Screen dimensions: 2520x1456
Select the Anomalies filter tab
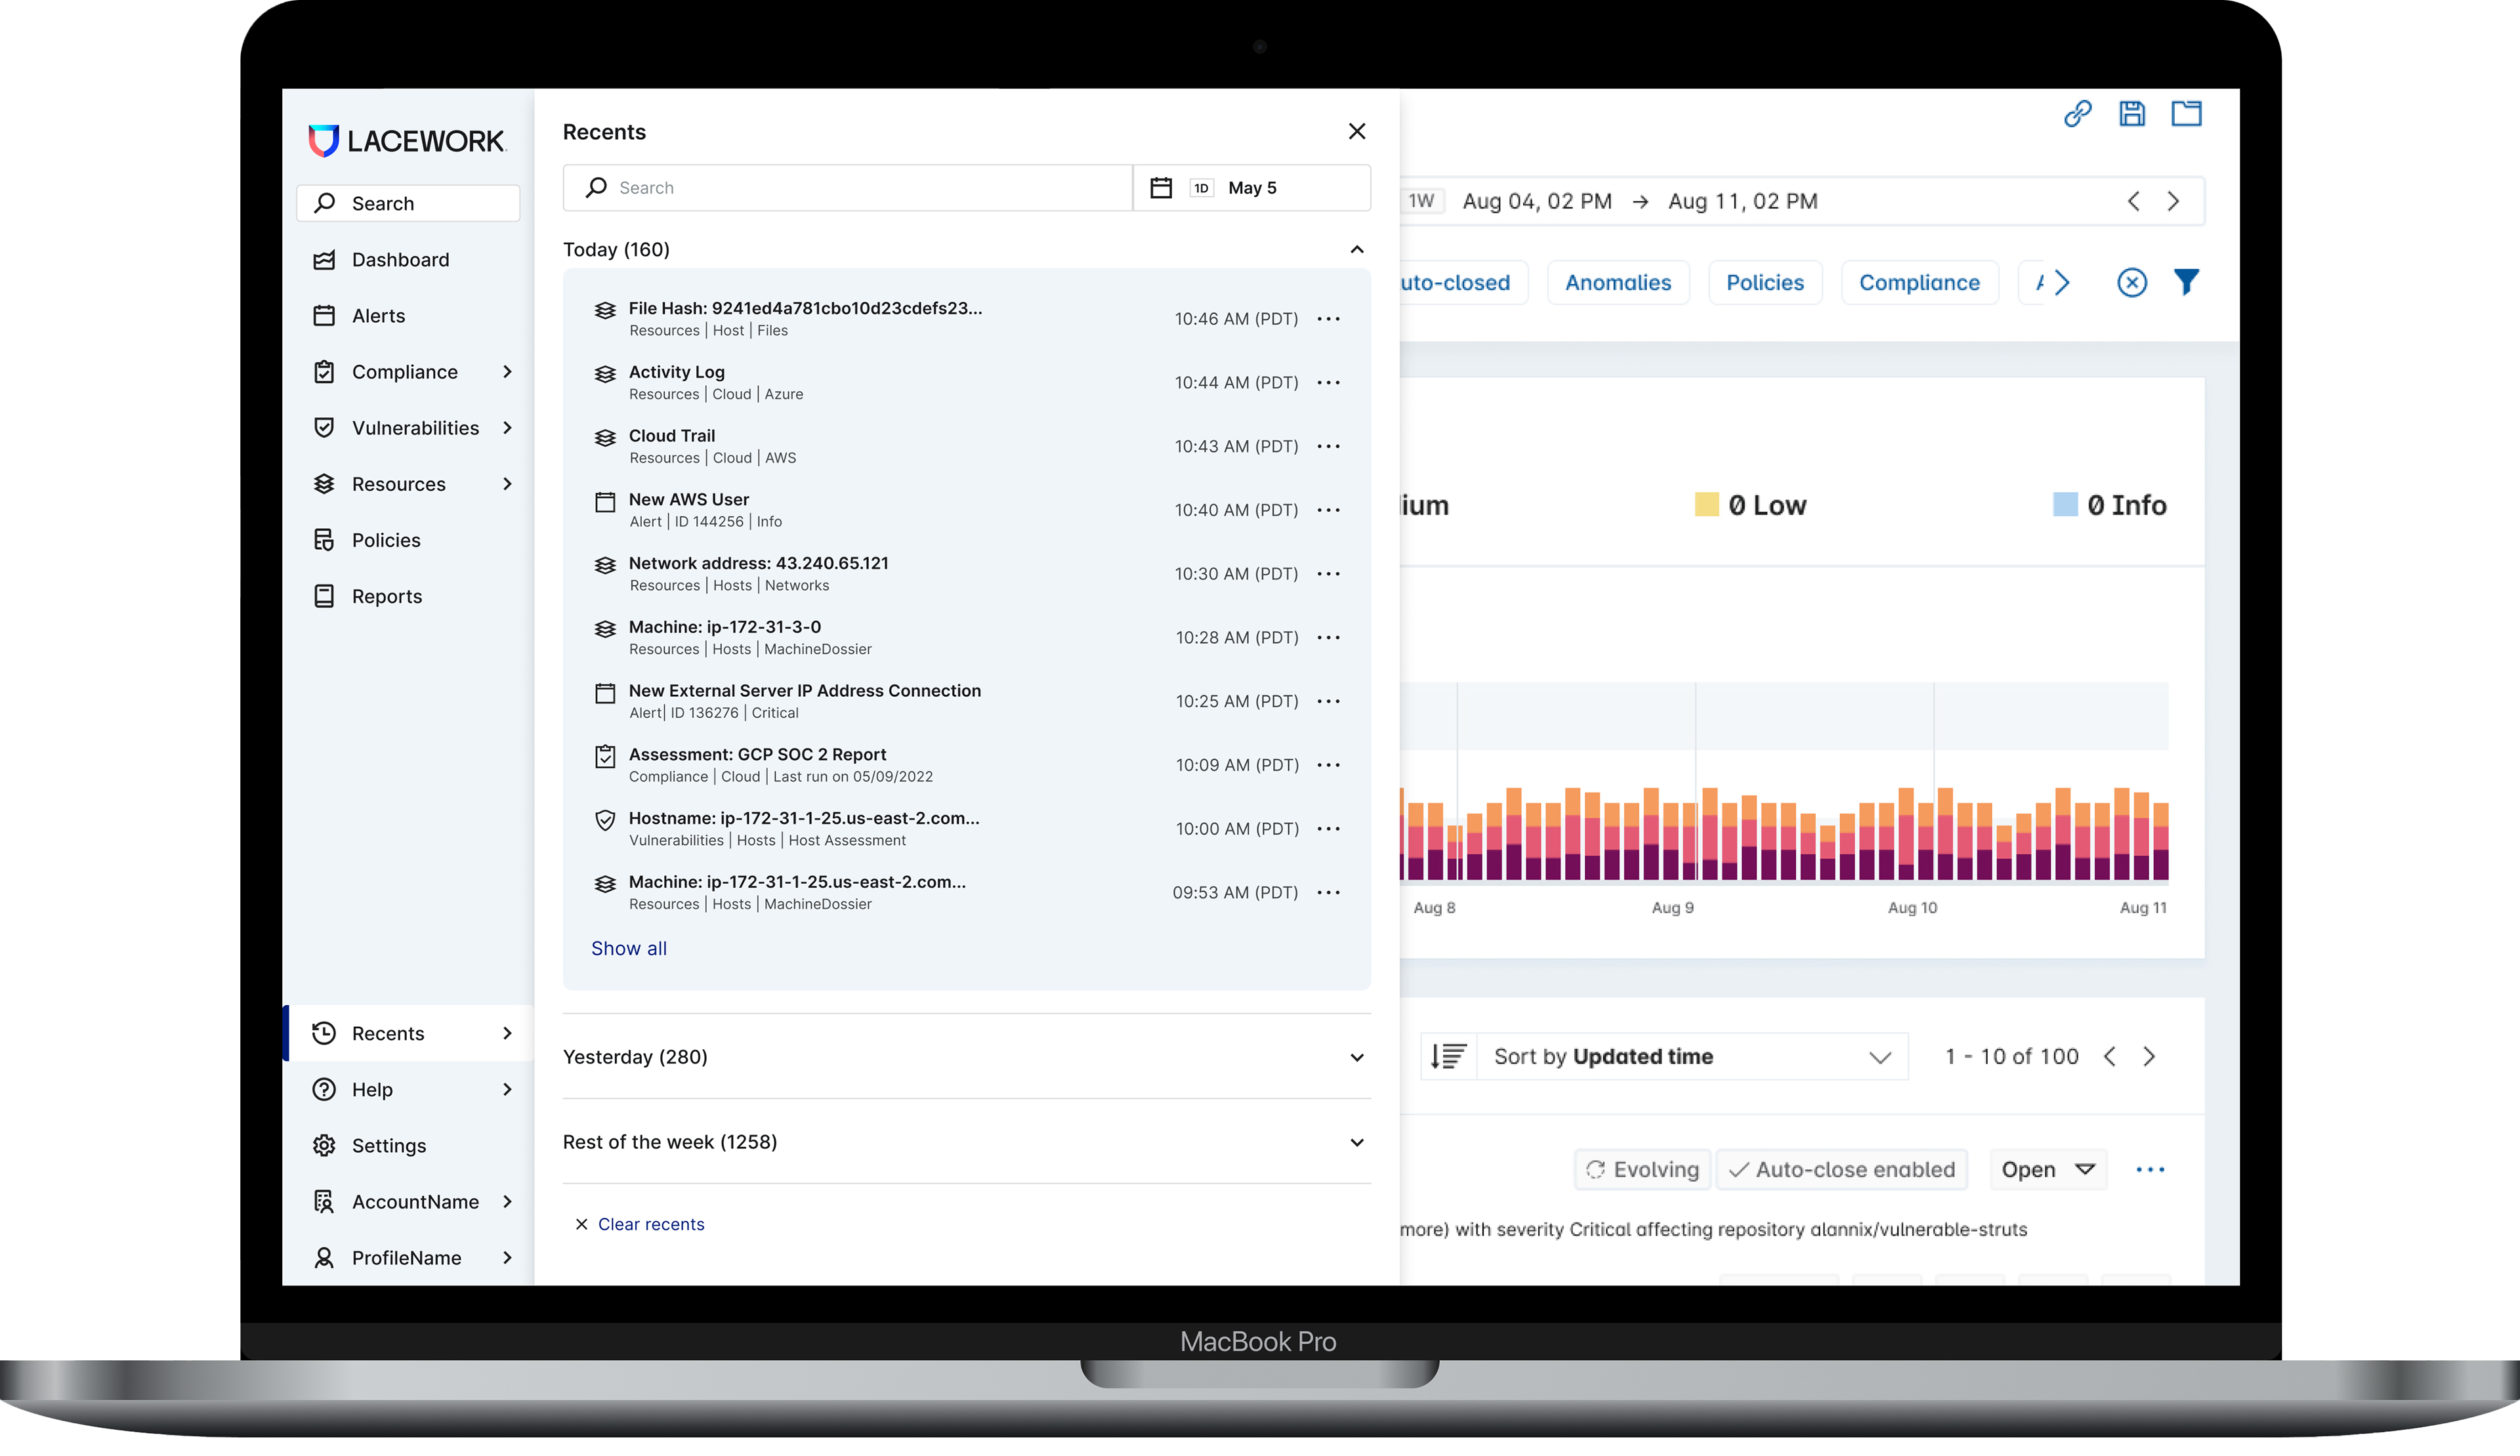click(x=1617, y=283)
